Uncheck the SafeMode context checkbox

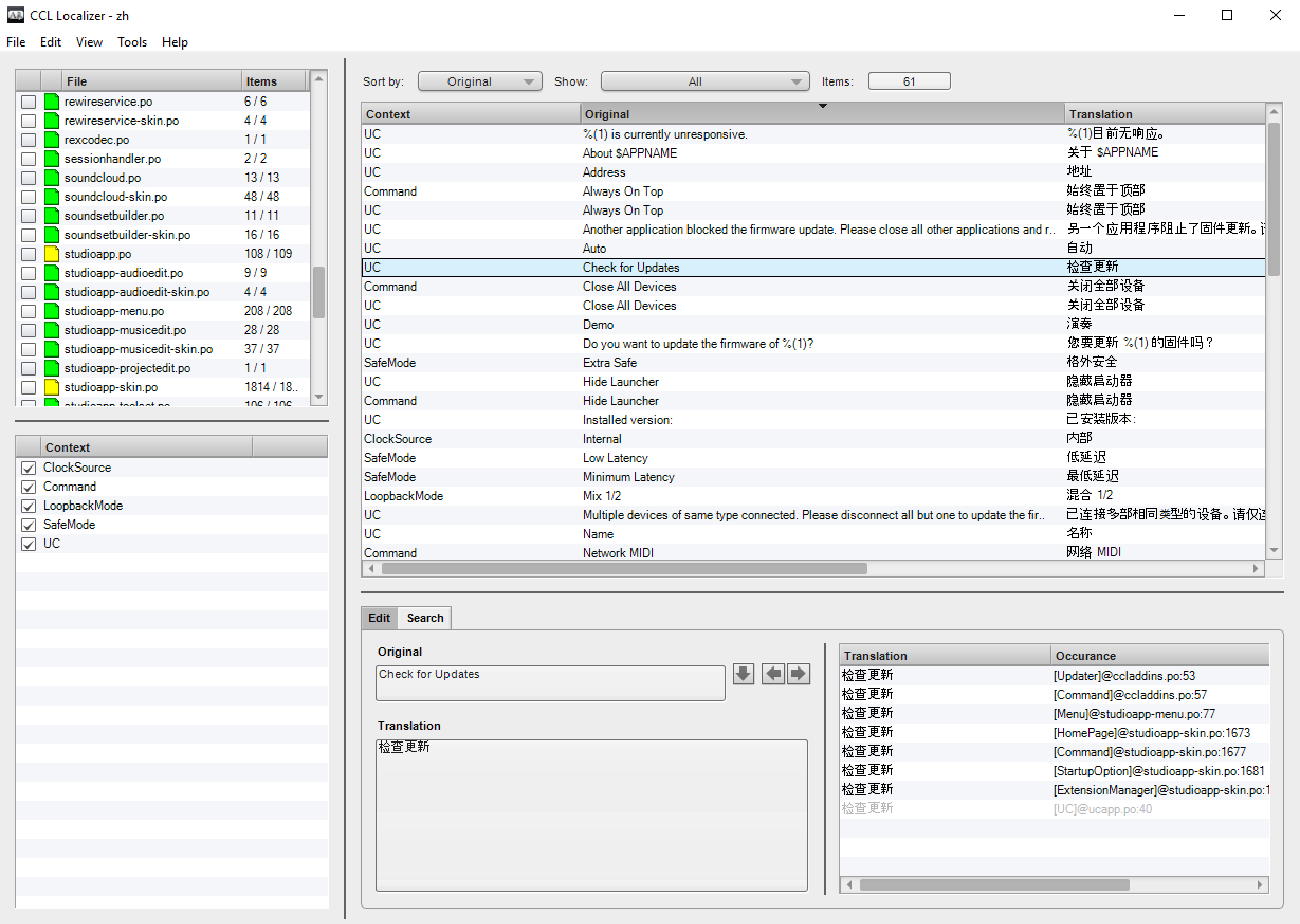point(28,525)
